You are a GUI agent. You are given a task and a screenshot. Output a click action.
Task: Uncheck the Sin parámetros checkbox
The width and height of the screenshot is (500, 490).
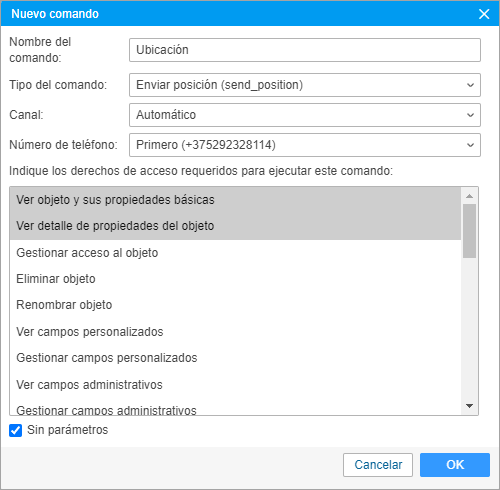click(16, 430)
